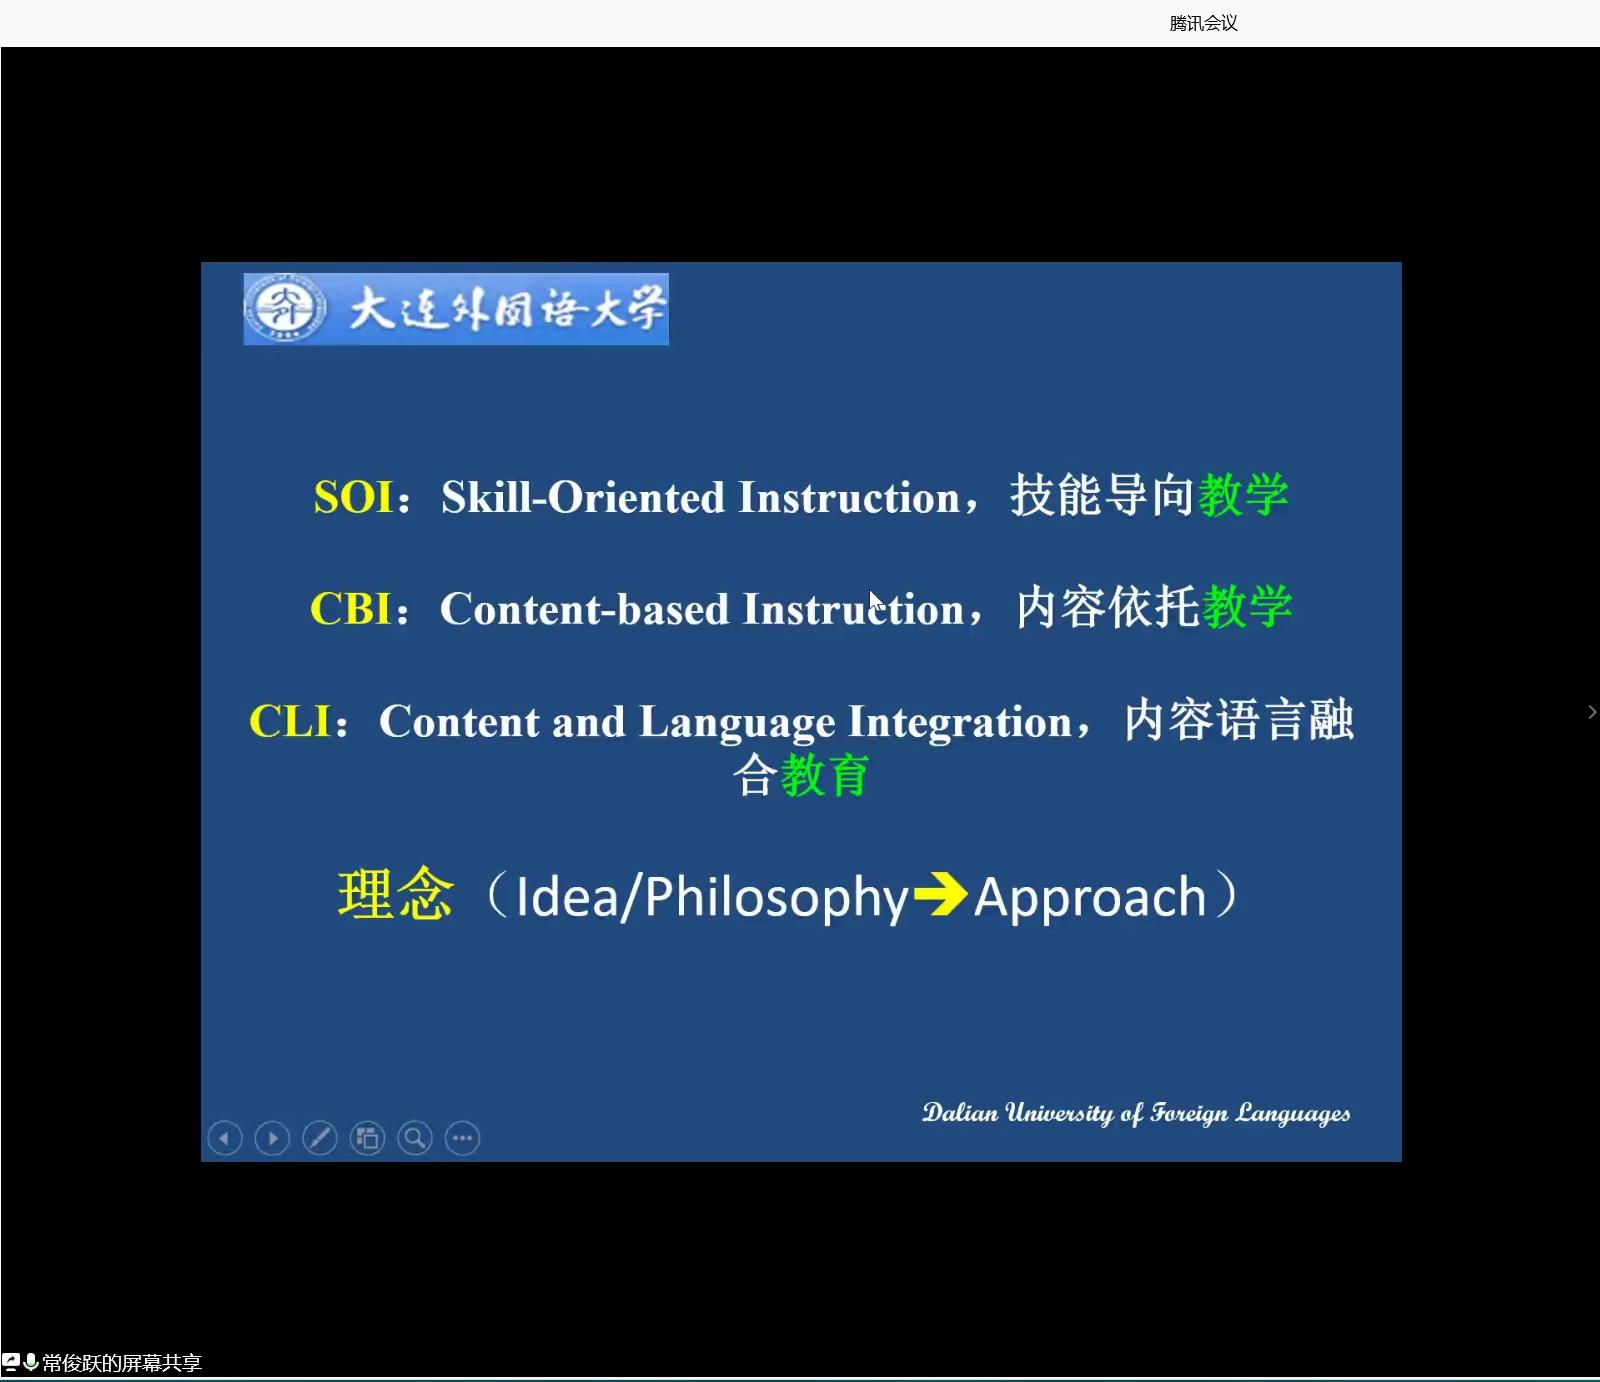Show all slides grid icon
The image size is (1600, 1382).
tap(367, 1138)
